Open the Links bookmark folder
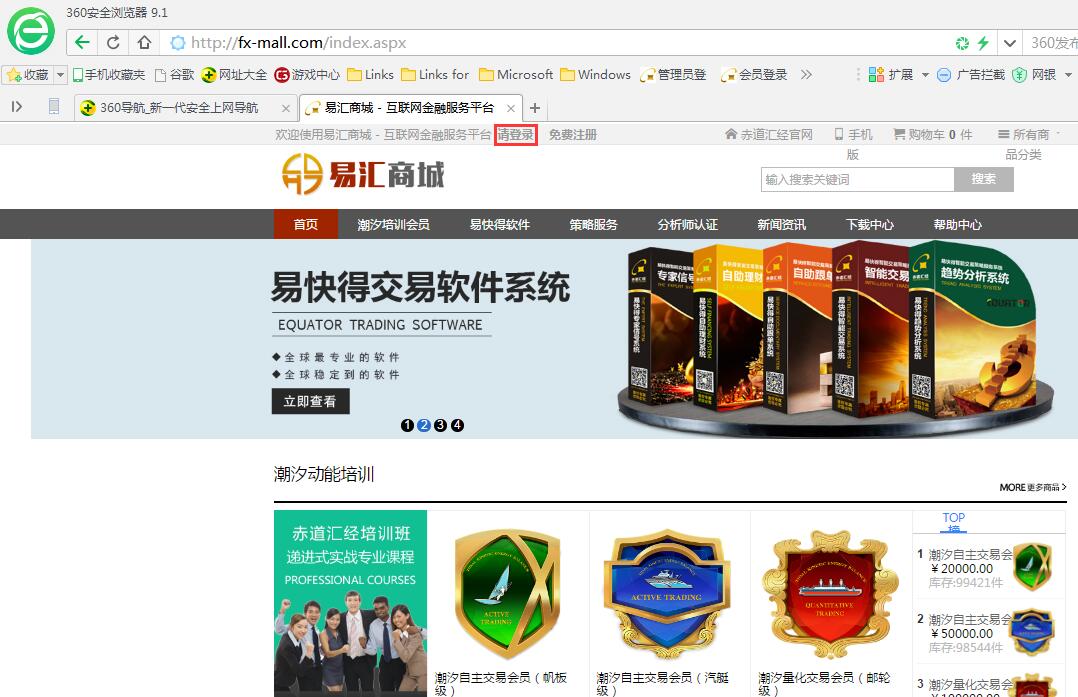1078x697 pixels. (x=371, y=74)
